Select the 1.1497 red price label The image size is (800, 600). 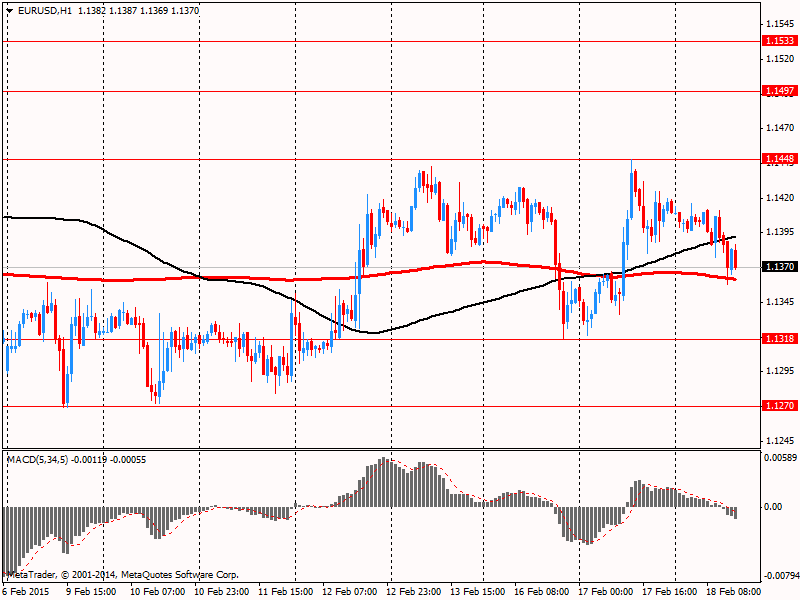779,91
